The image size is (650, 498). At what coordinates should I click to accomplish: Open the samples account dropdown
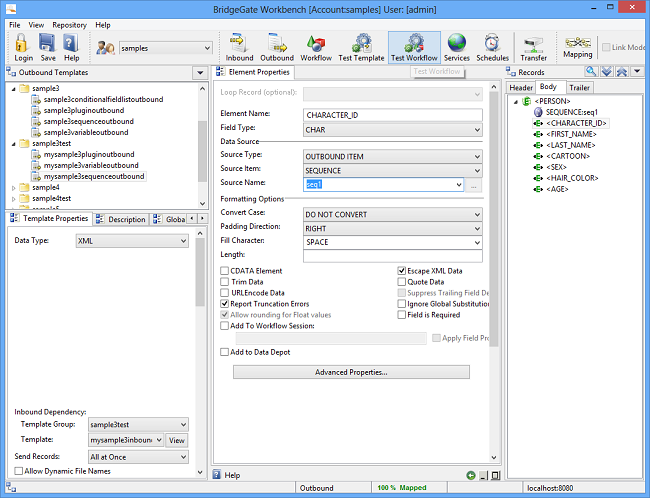tap(166, 48)
